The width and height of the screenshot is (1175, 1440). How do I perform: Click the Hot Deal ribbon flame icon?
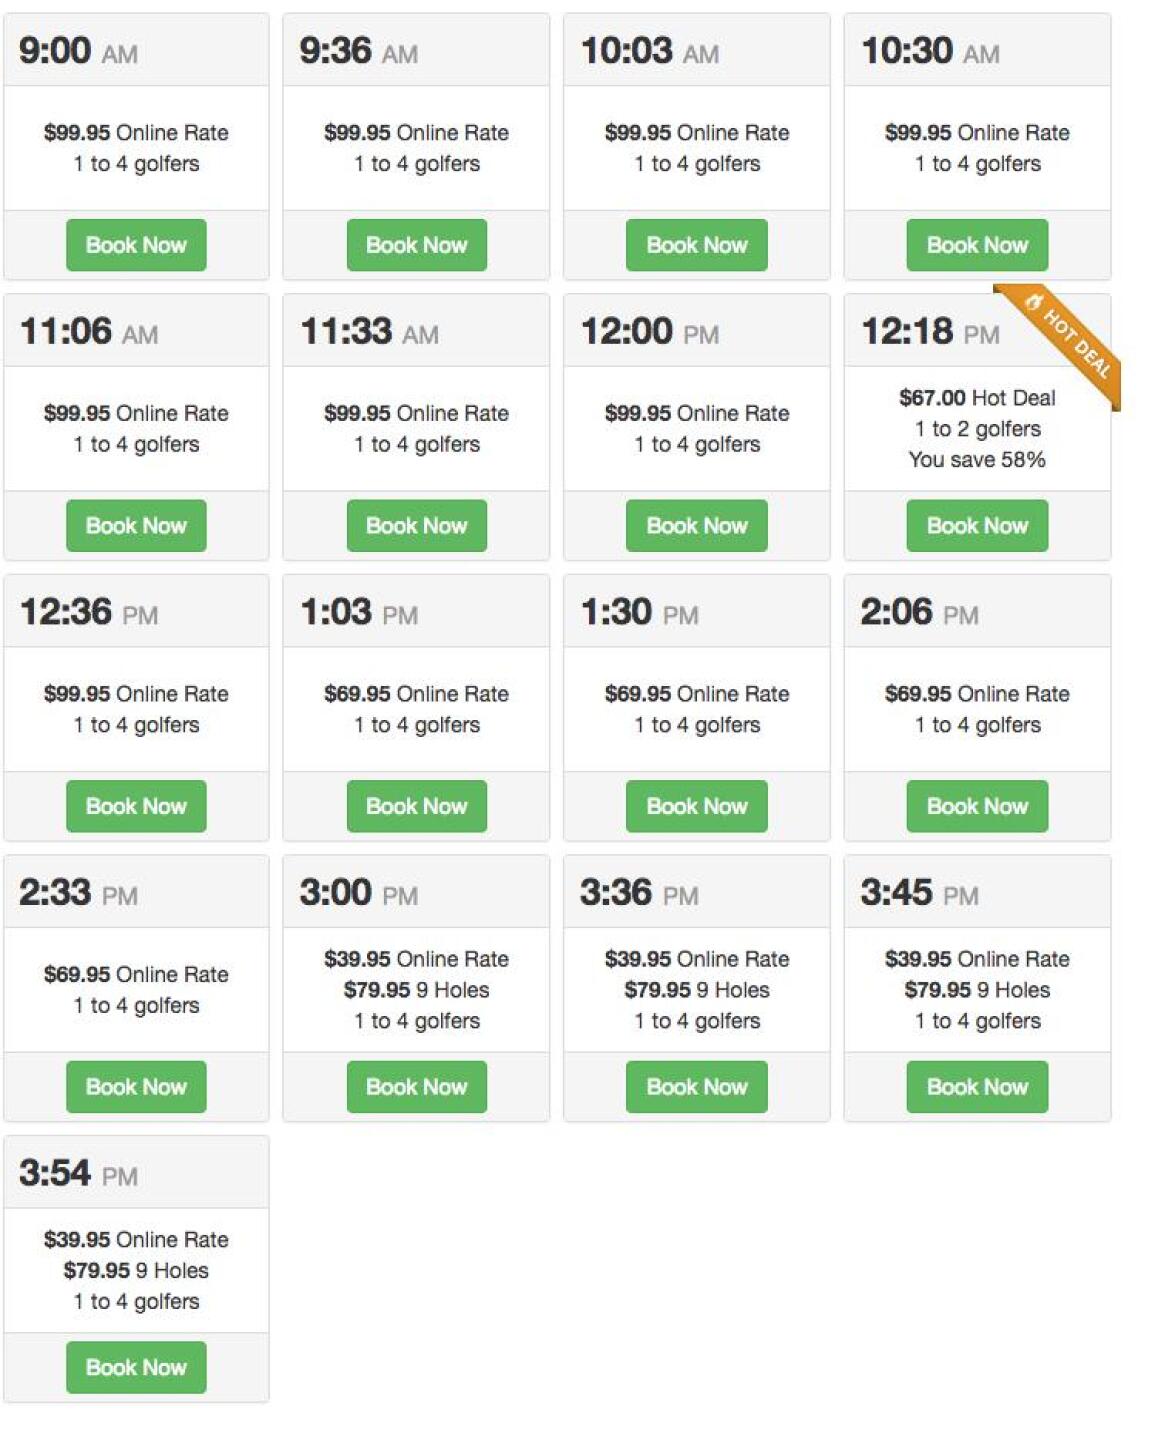1034,303
